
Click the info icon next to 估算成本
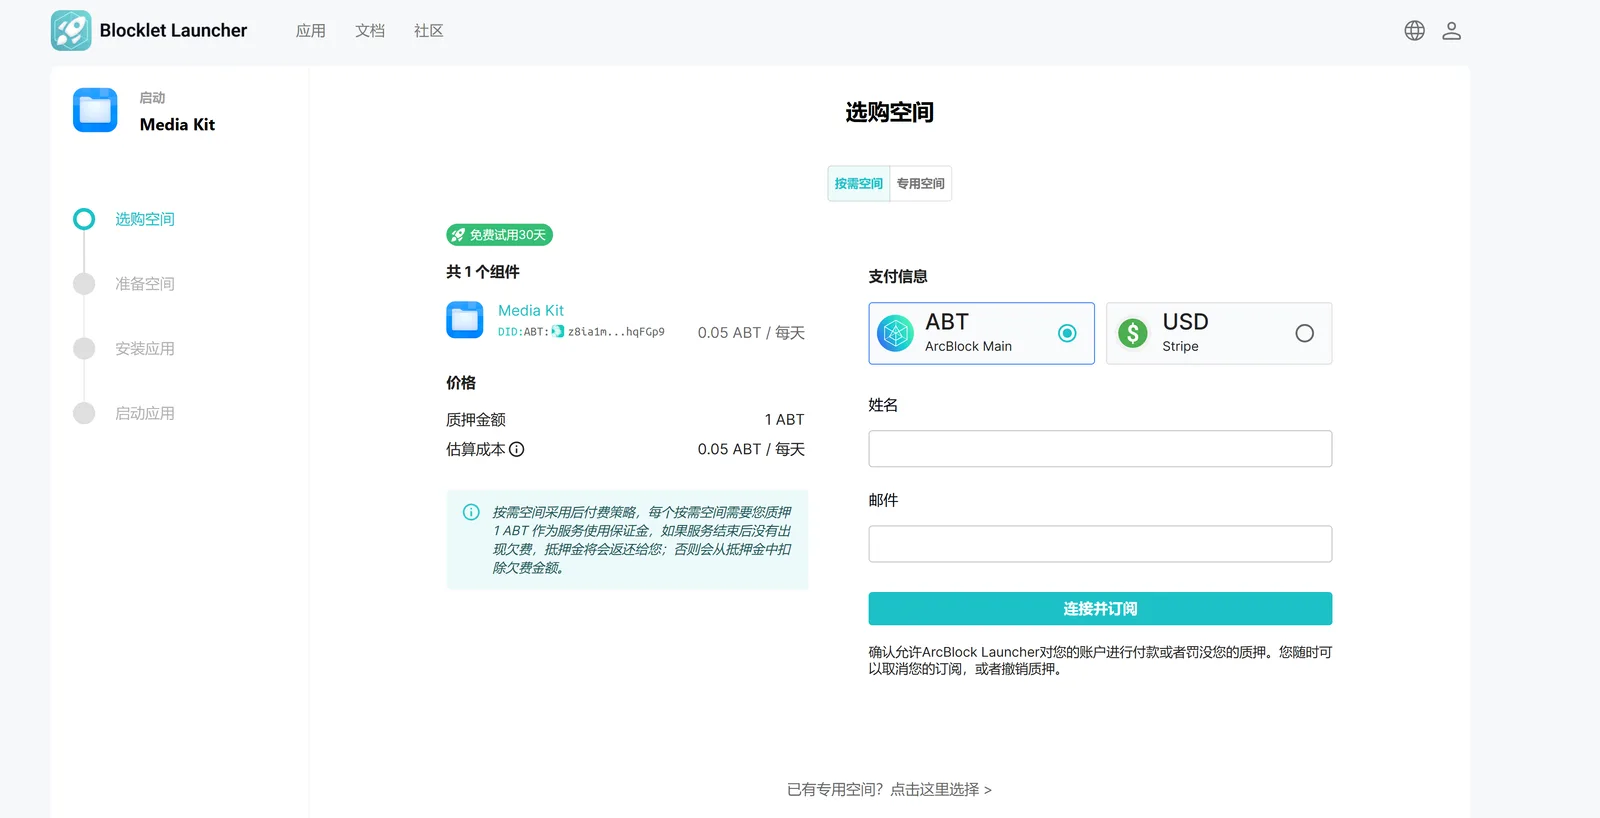point(517,450)
